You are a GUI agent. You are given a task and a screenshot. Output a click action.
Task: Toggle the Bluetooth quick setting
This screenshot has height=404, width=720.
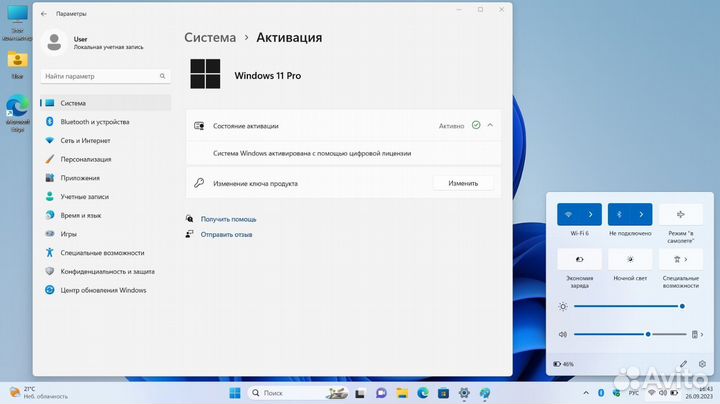(619, 214)
